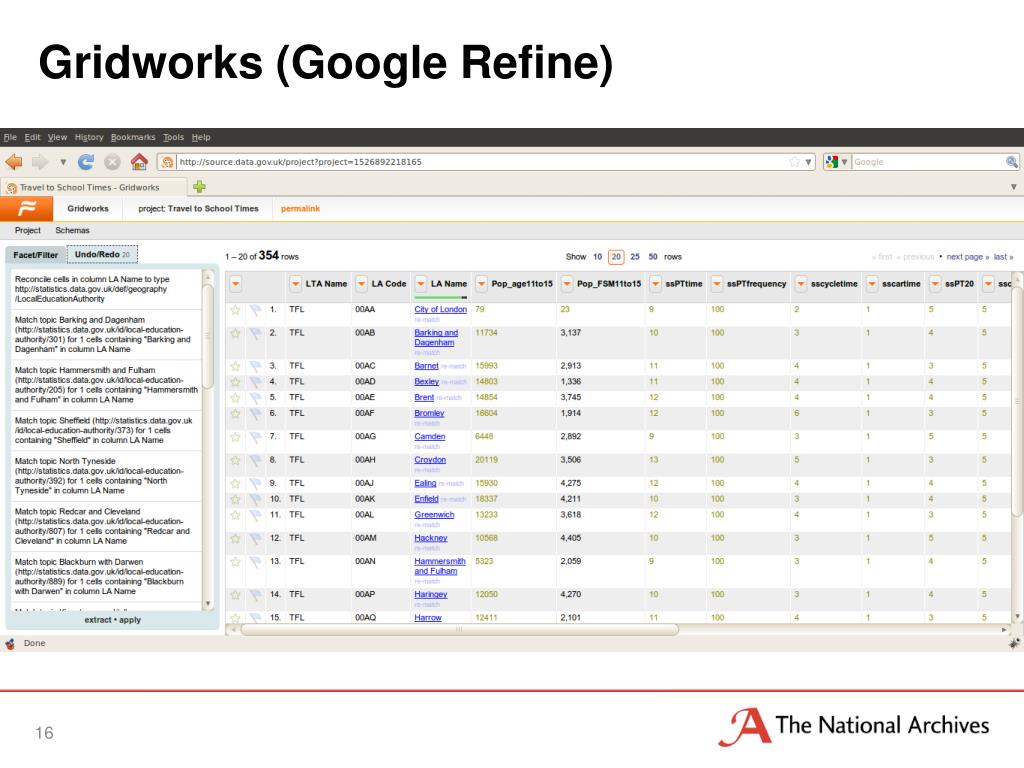Show 50 rows per page
The image size is (1024, 768).
click(653, 257)
